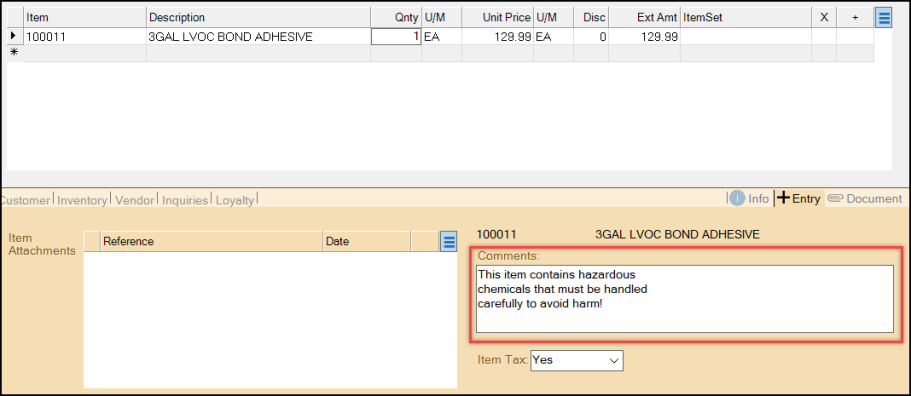
Task: Click the new row asterisk marker
Action: click(15, 53)
